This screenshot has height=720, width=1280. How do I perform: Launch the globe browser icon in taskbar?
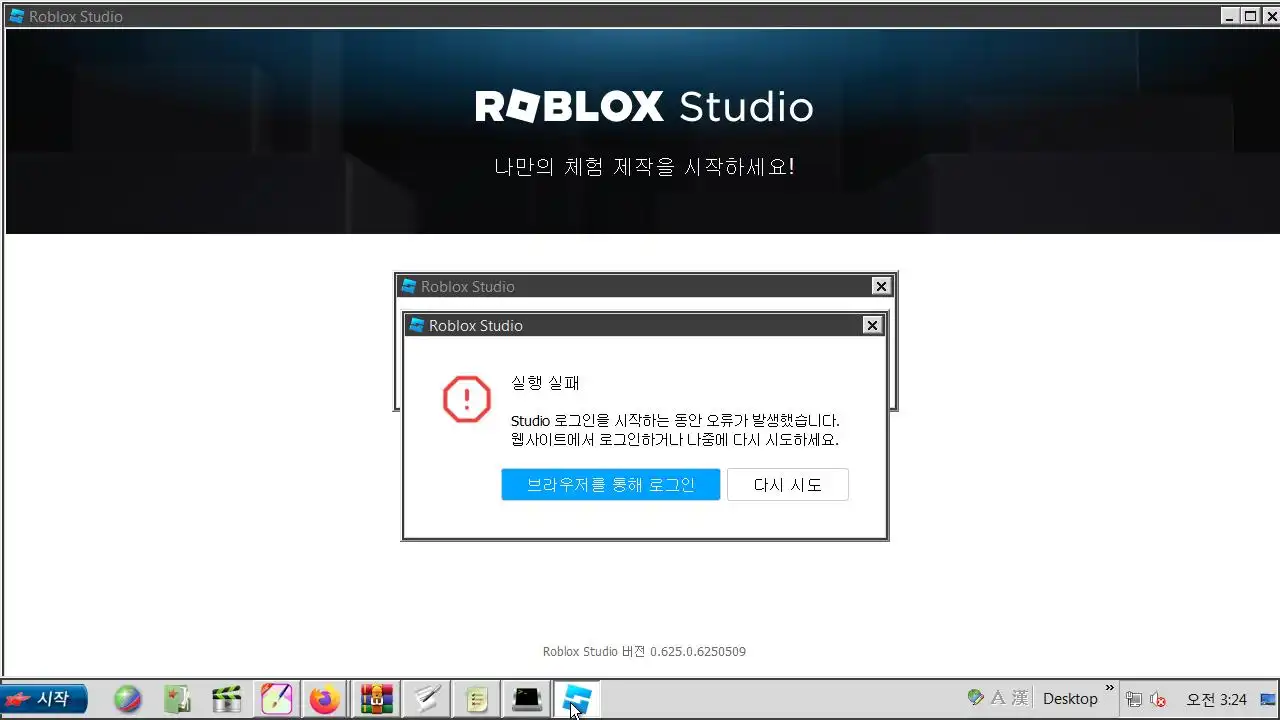[128, 699]
